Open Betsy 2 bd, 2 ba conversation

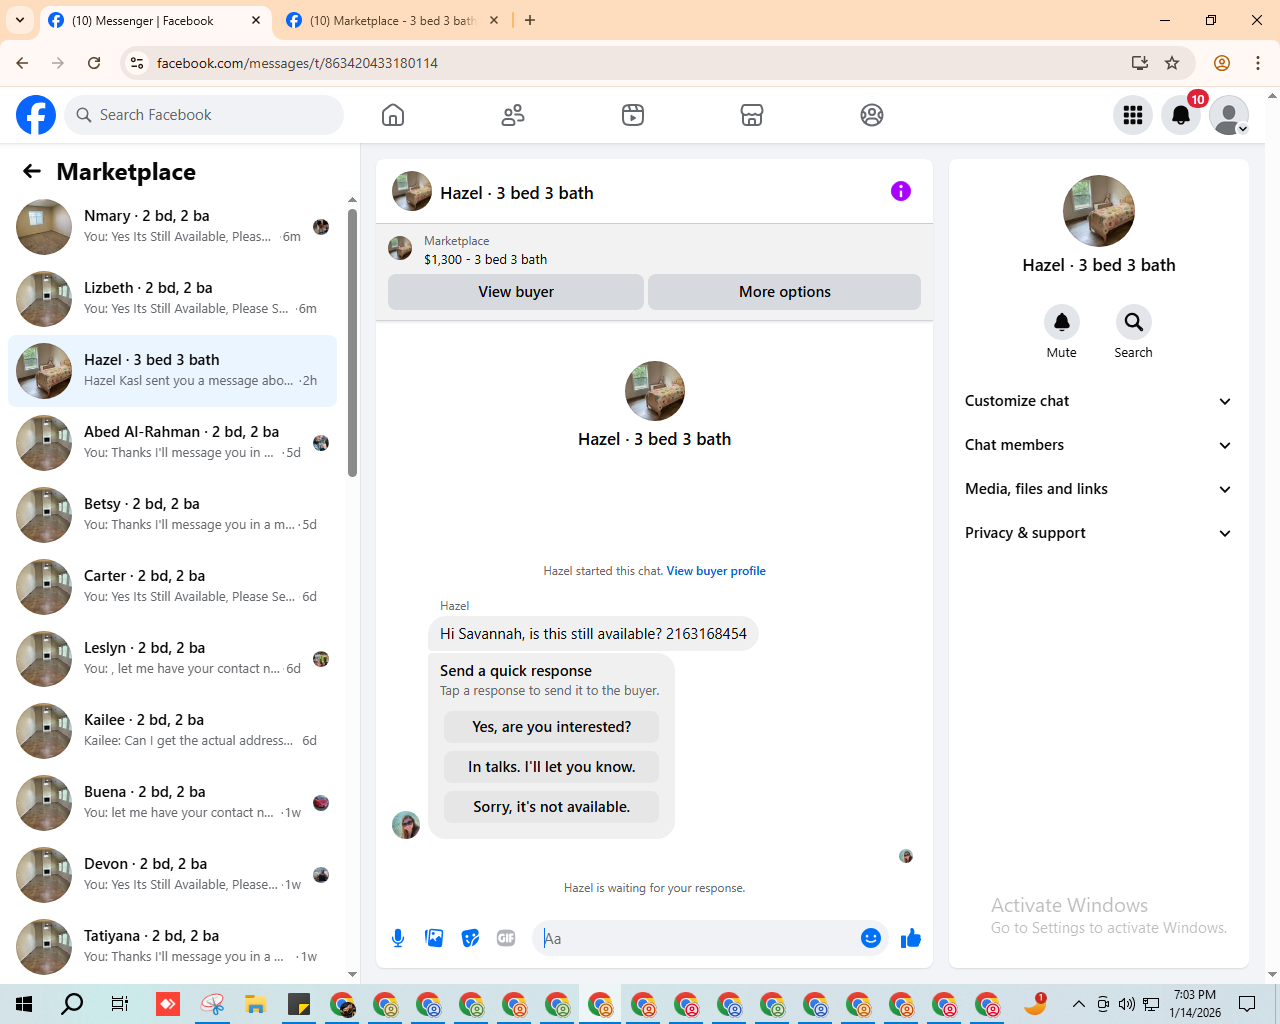tap(172, 515)
